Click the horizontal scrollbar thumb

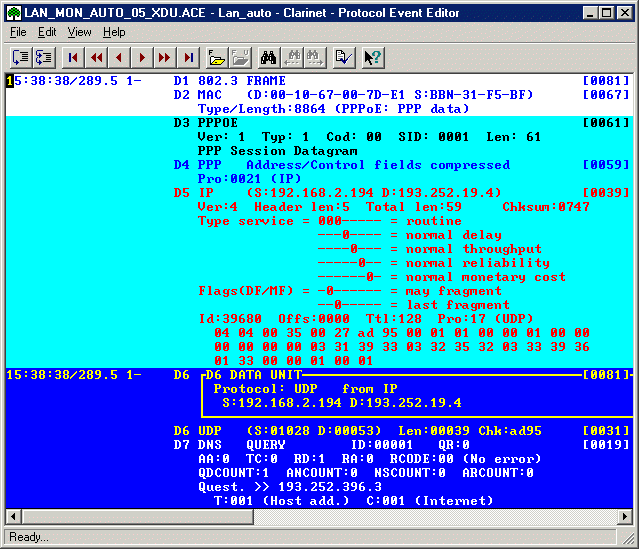pos(137,517)
